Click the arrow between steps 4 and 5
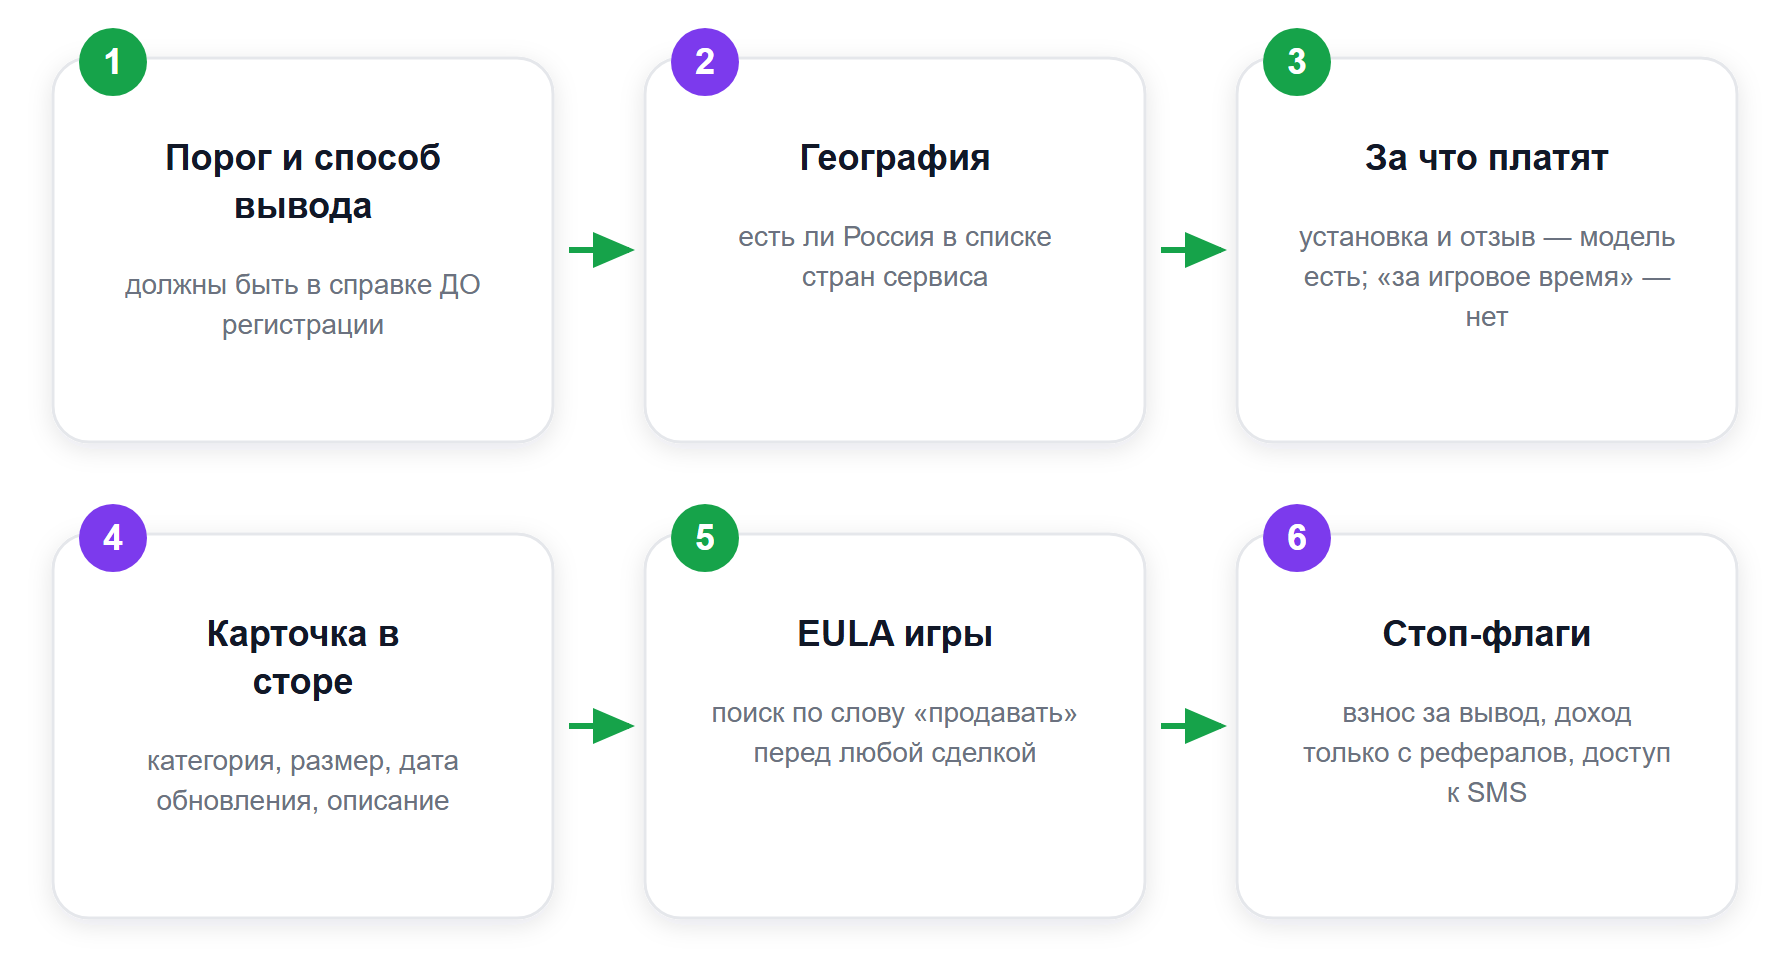Image resolution: width=1790 pixels, height=977 pixels. tap(601, 726)
